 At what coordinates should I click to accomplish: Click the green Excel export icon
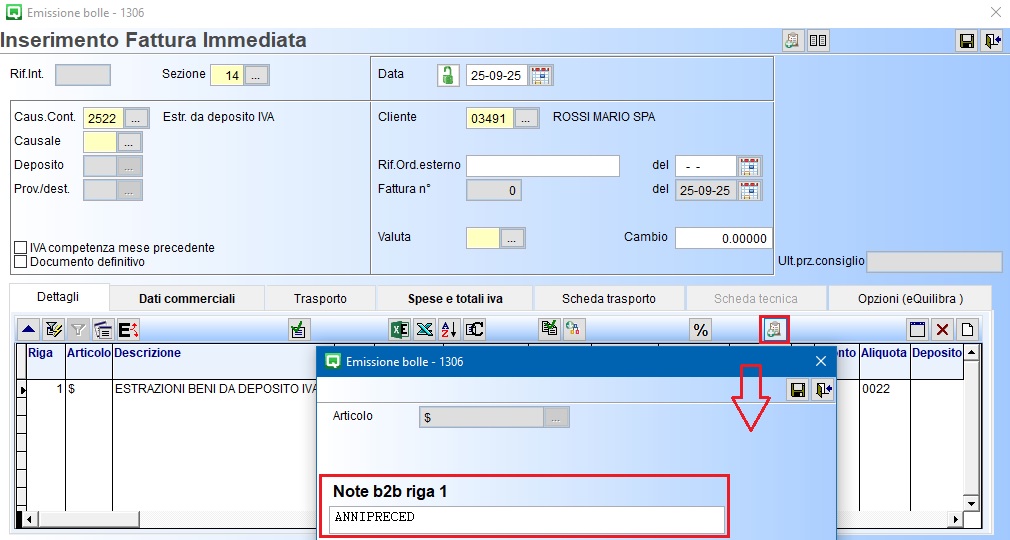click(x=399, y=329)
